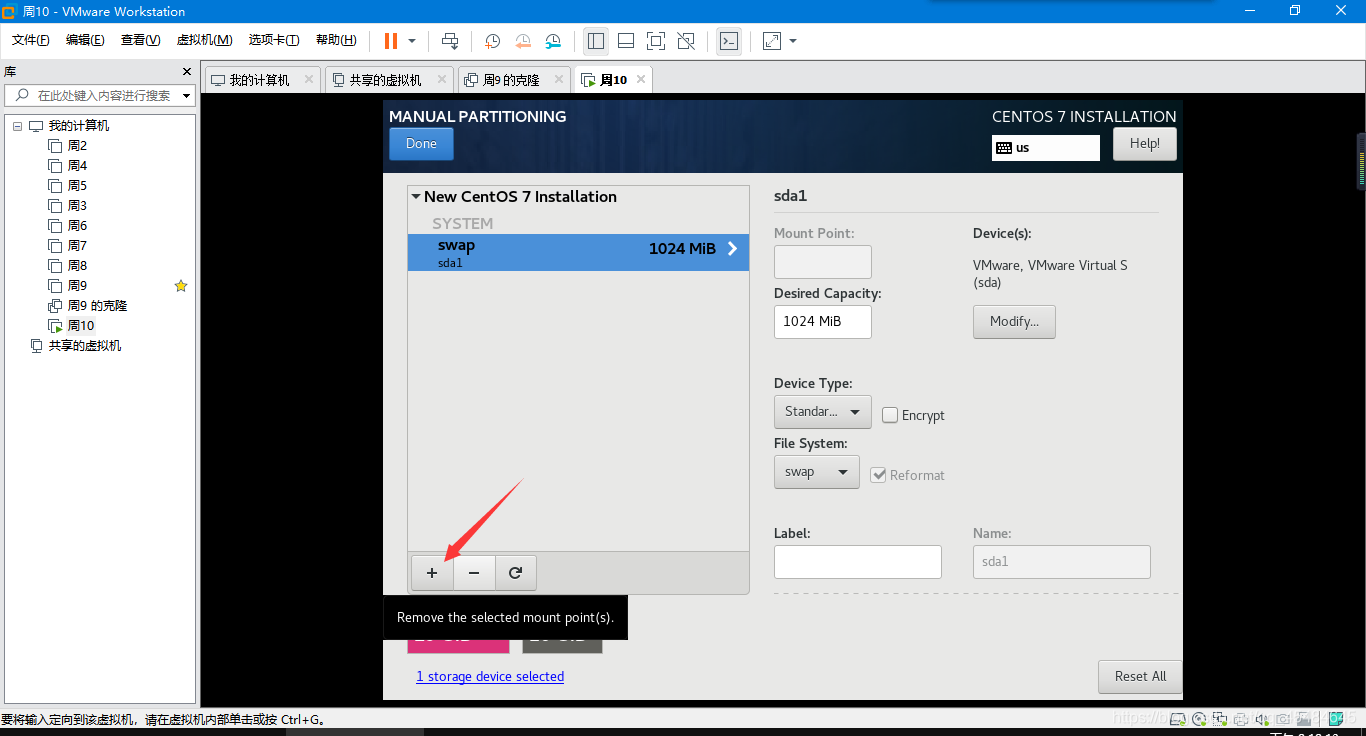The width and height of the screenshot is (1366, 736).
Task: Click the Modify... devices button
Action: point(1014,322)
